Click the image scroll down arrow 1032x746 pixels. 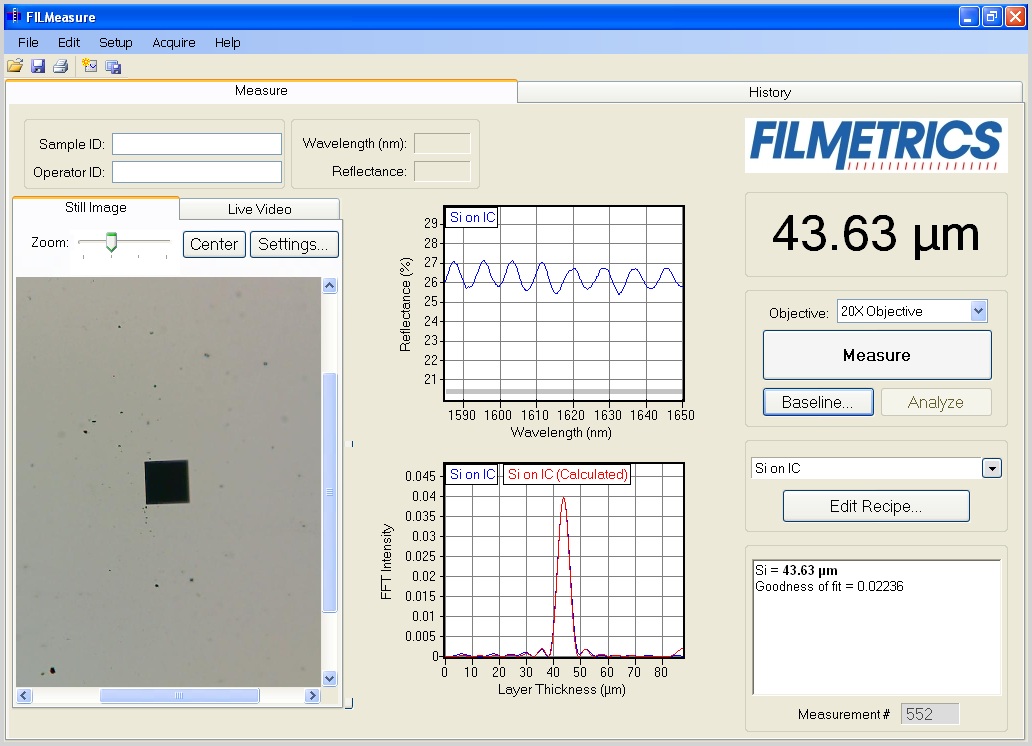[330, 678]
